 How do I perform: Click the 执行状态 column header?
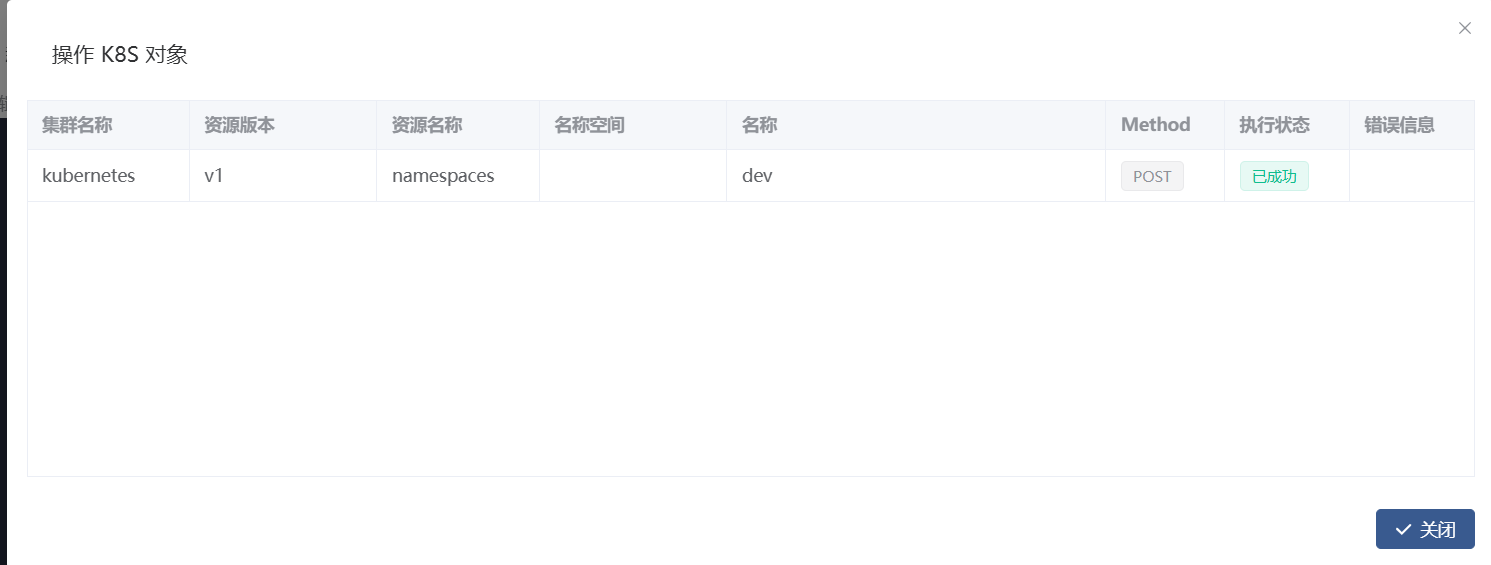pos(1287,125)
